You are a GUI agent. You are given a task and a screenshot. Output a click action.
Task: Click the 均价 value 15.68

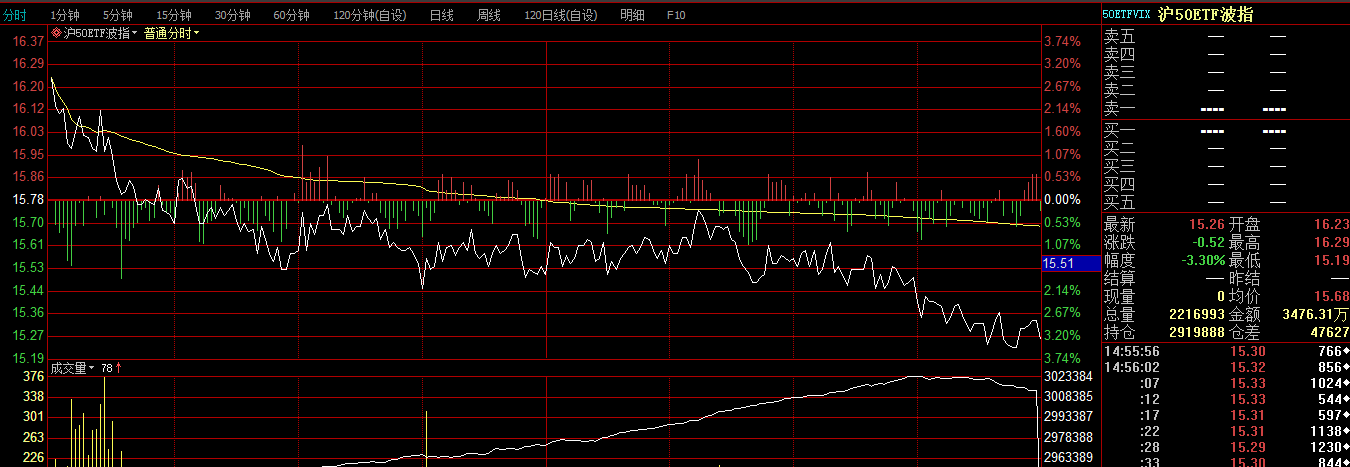(1332, 297)
